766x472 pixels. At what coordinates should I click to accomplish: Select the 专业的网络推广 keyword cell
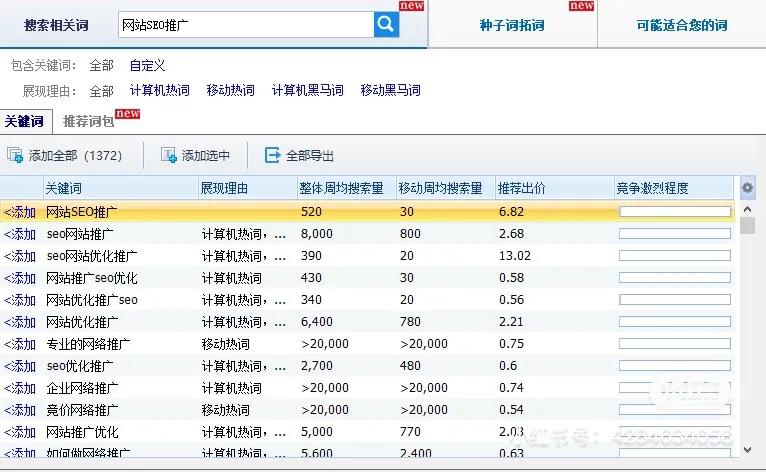coord(88,344)
